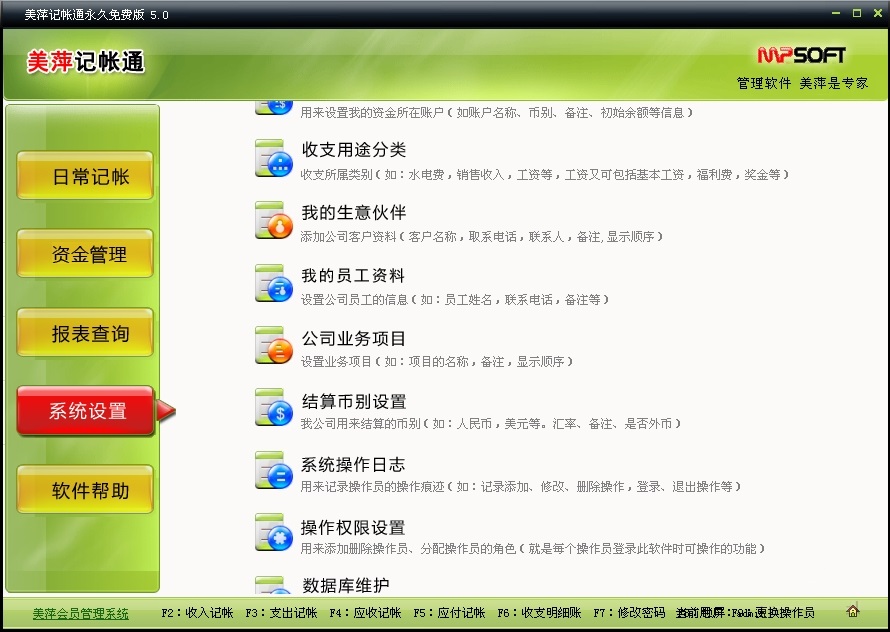Click the home icon in status bar
This screenshot has height=632, width=890.
click(853, 612)
